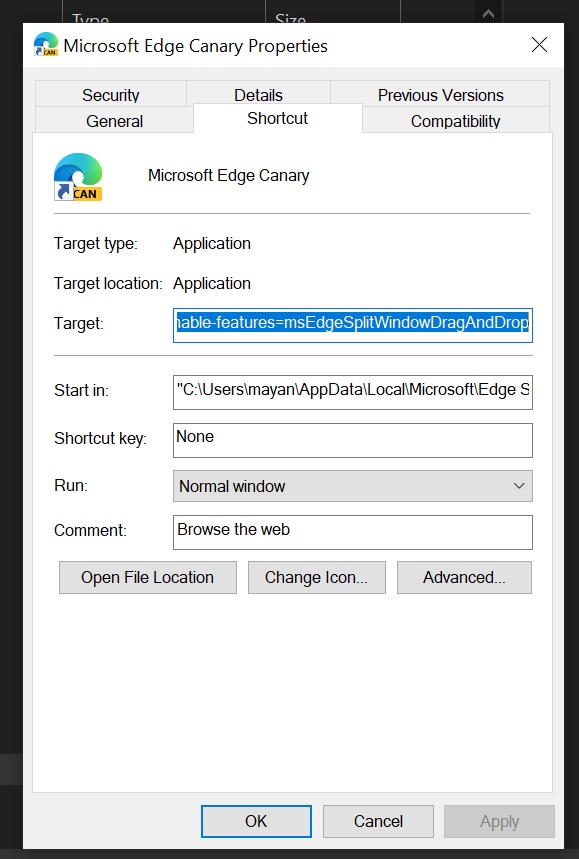The height and width of the screenshot is (859, 579).
Task: Dismiss the dialog with Cancel
Action: coord(378,821)
